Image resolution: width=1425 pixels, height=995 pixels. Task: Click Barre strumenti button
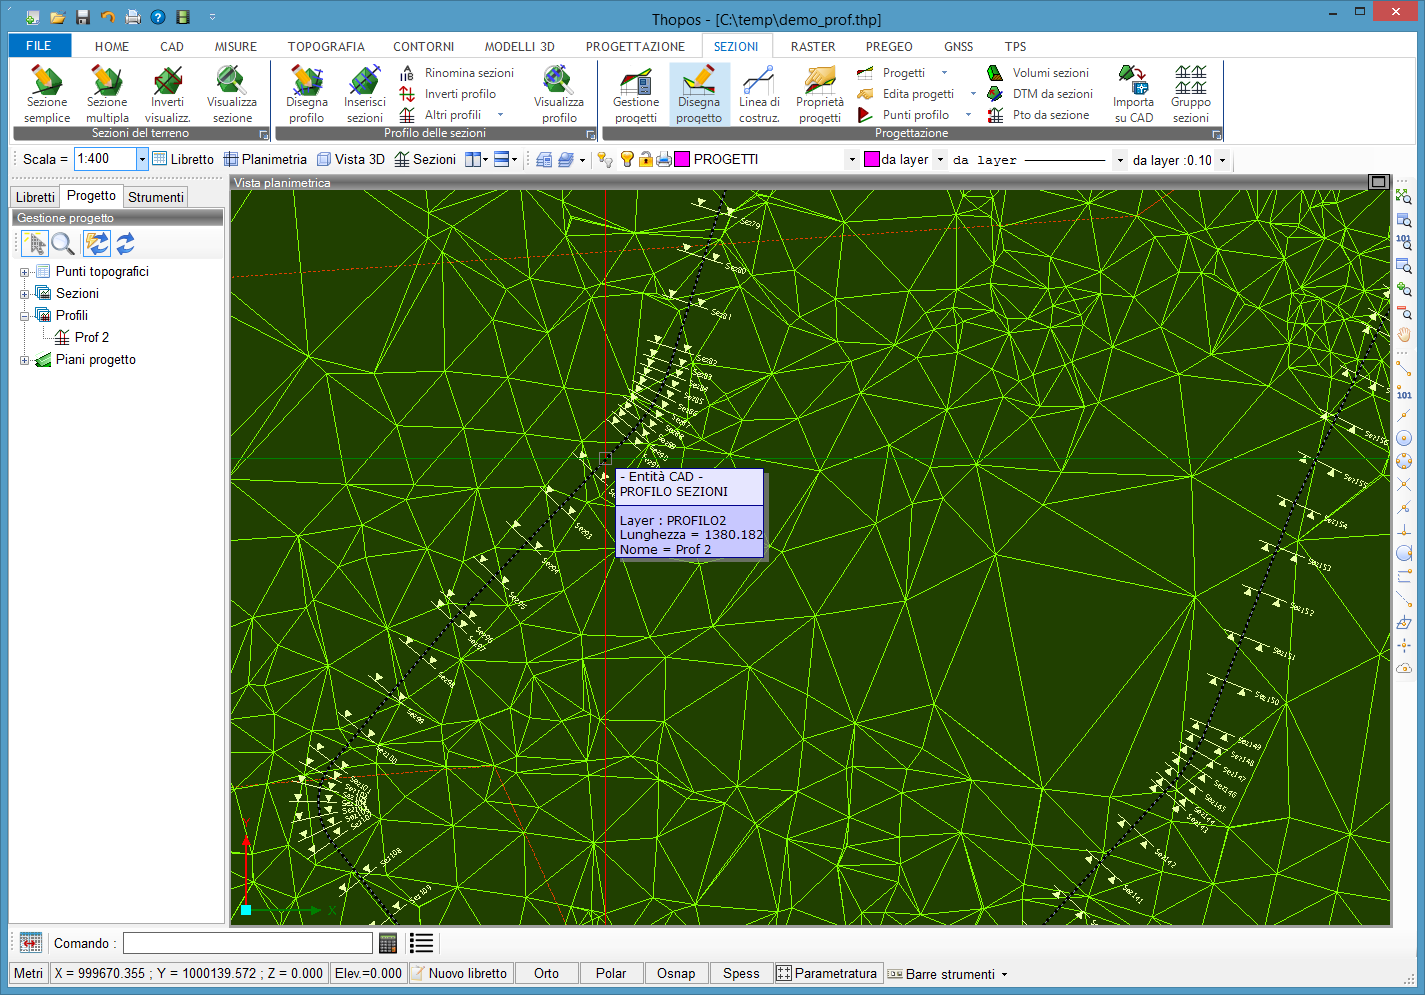[947, 974]
